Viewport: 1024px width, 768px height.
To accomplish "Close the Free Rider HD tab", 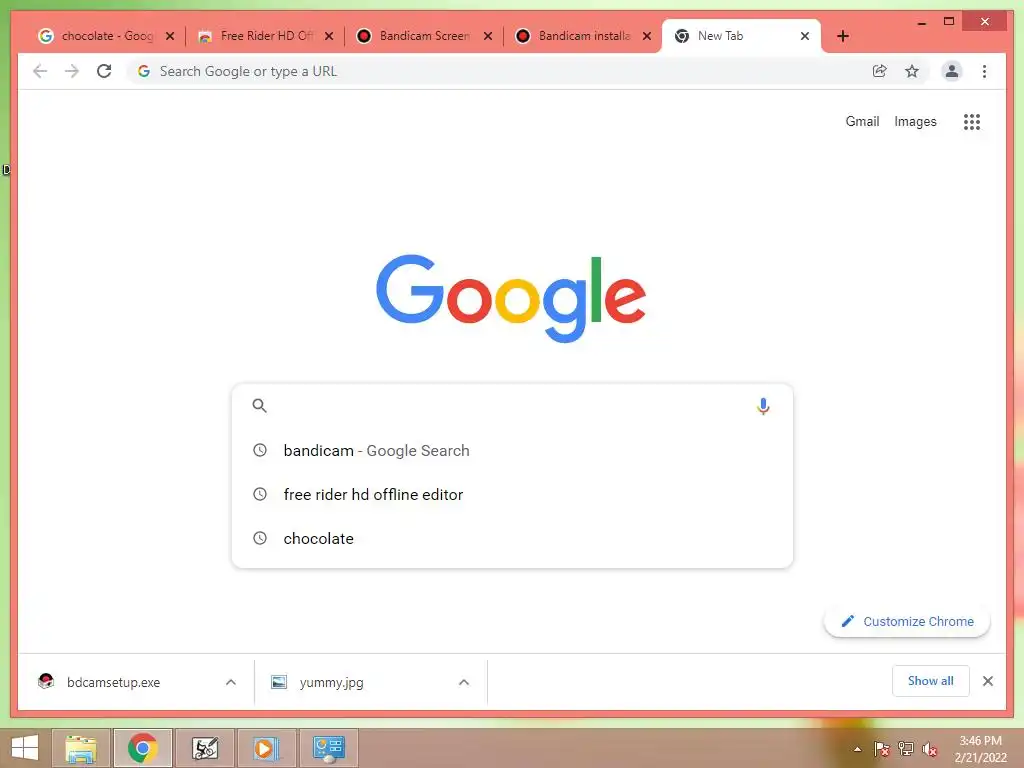I will [x=329, y=36].
